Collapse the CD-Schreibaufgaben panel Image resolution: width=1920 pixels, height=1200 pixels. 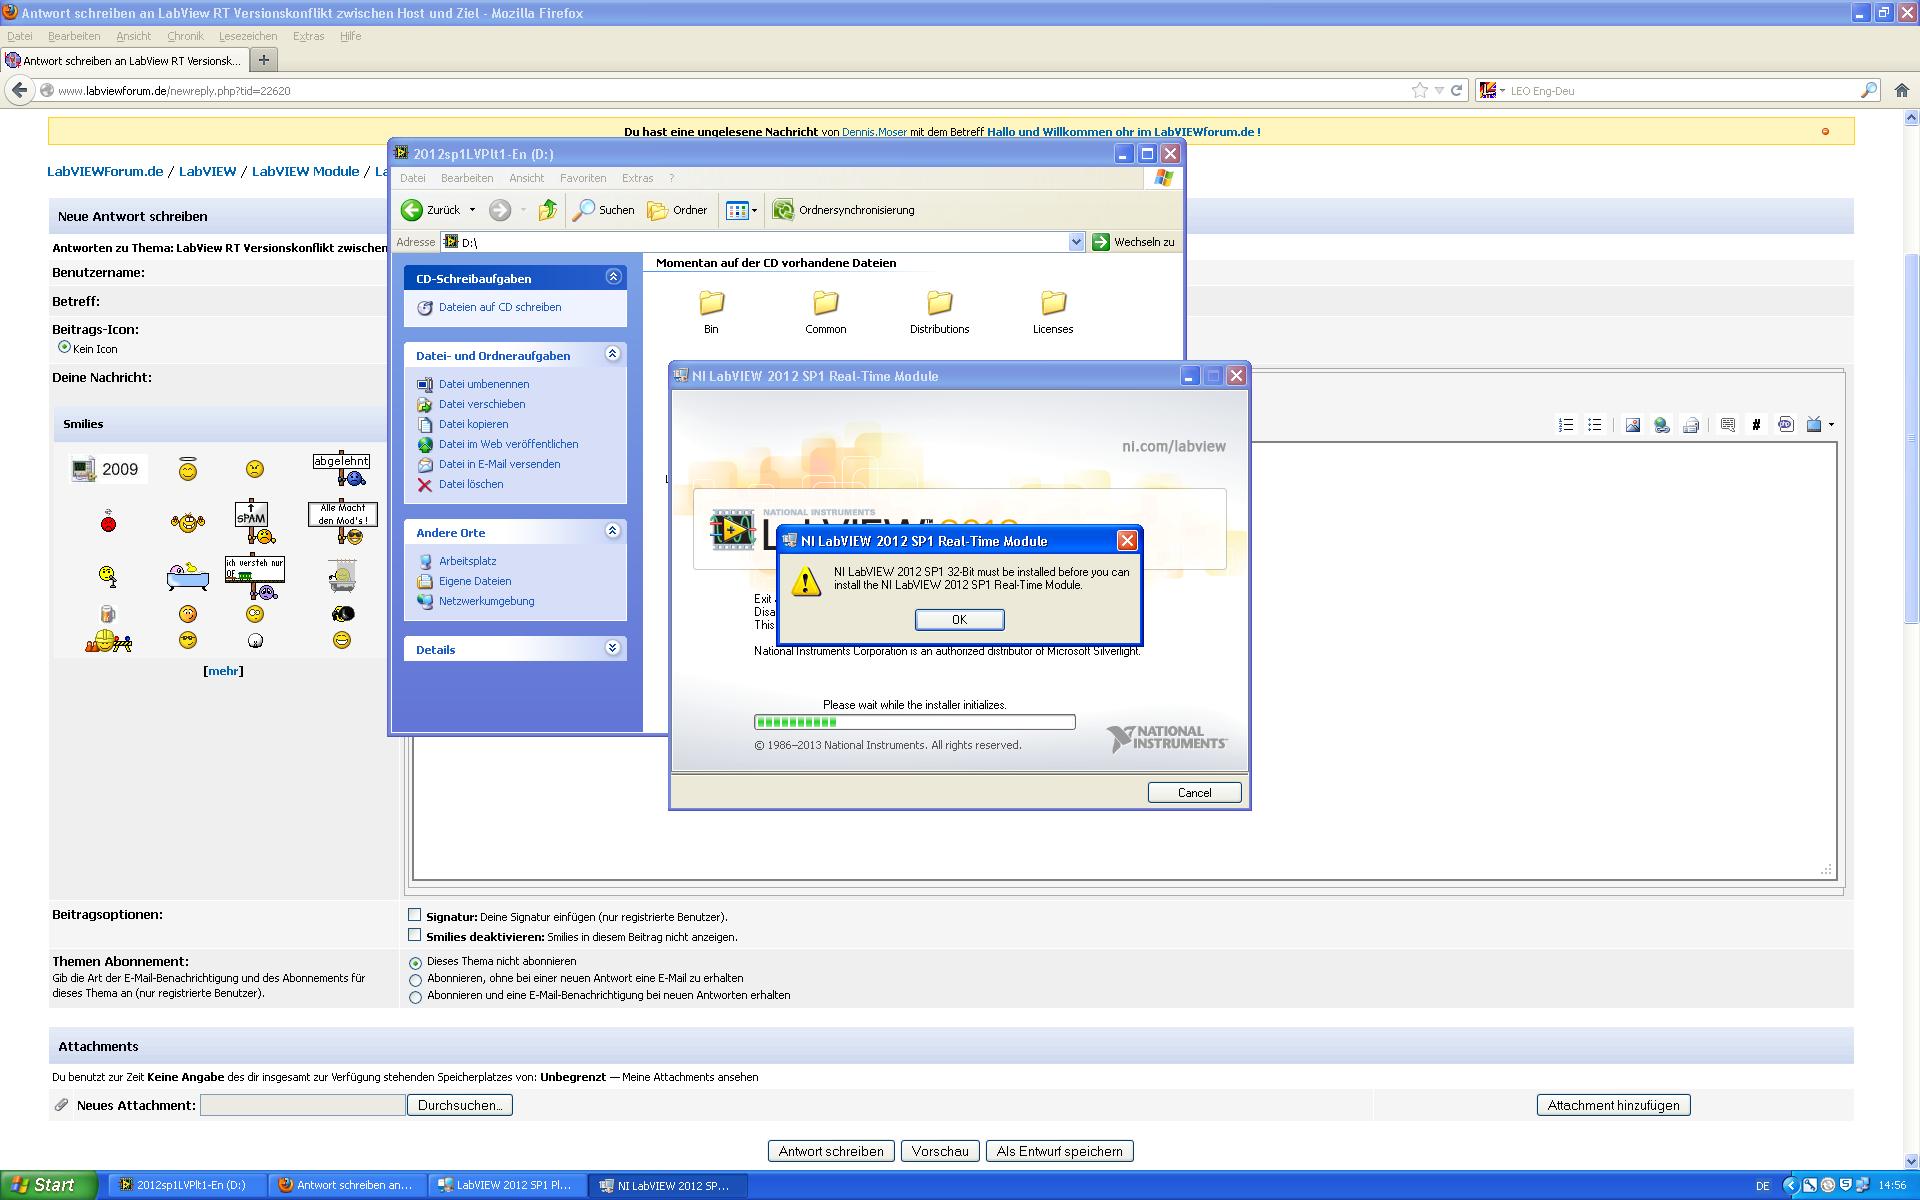(612, 277)
